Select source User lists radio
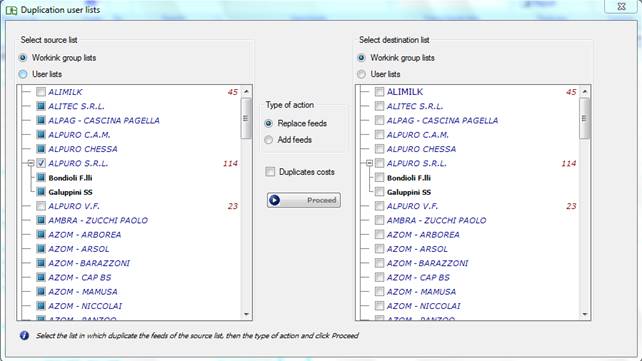Image resolution: width=642 pixels, height=361 pixels. pyautogui.click(x=23, y=74)
